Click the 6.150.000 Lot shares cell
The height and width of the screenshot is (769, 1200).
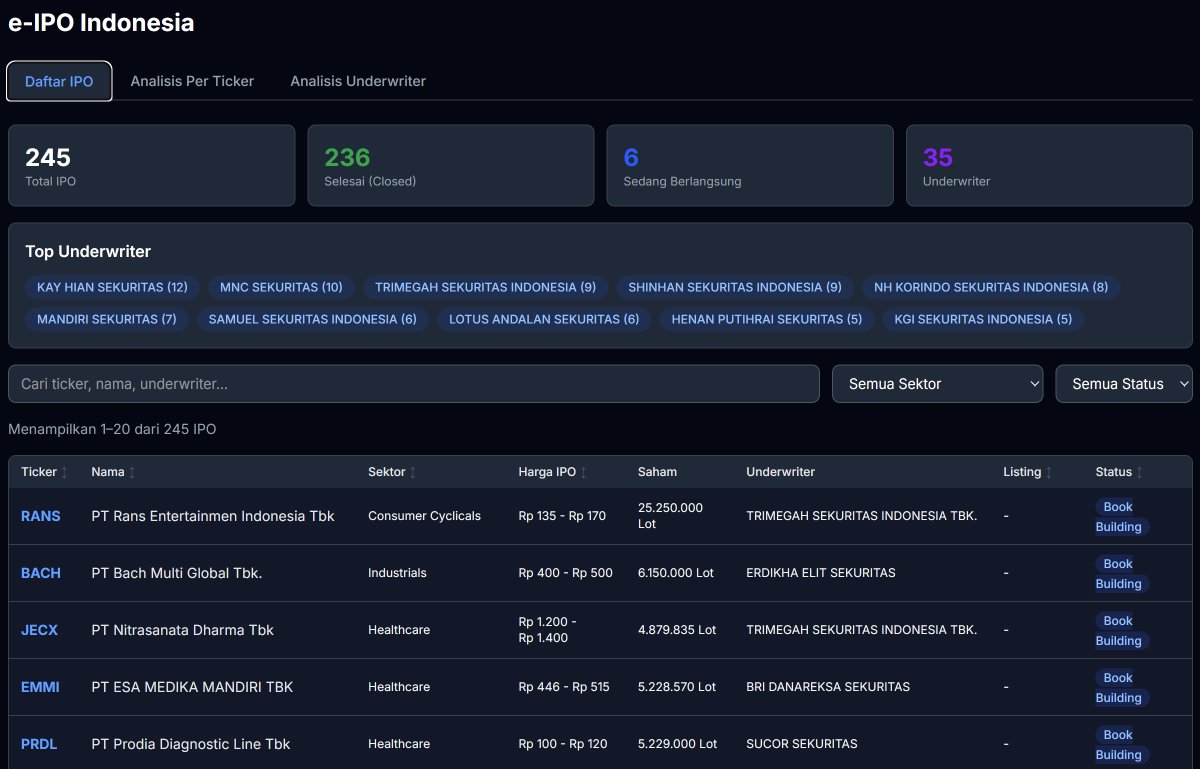676,573
